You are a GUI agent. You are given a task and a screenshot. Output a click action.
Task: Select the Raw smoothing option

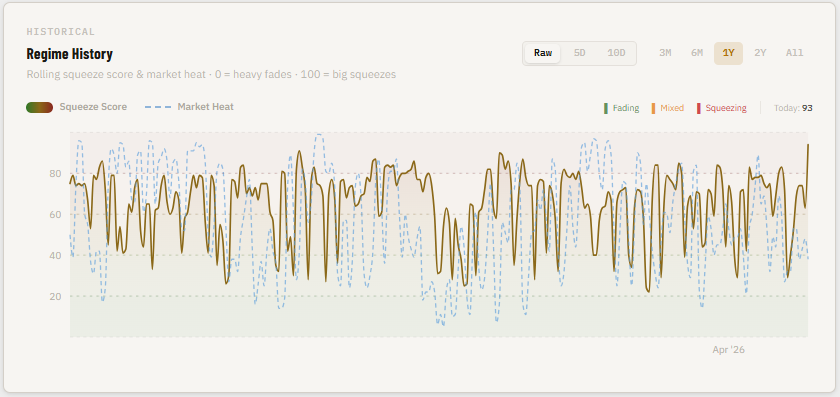(543, 53)
